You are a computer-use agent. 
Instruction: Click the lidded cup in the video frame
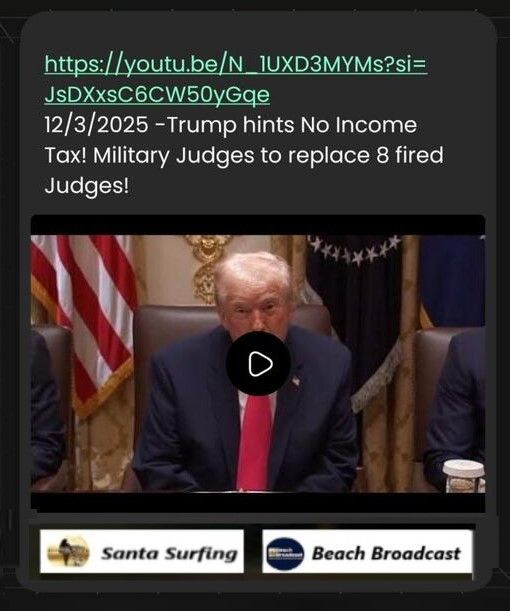click(464, 476)
